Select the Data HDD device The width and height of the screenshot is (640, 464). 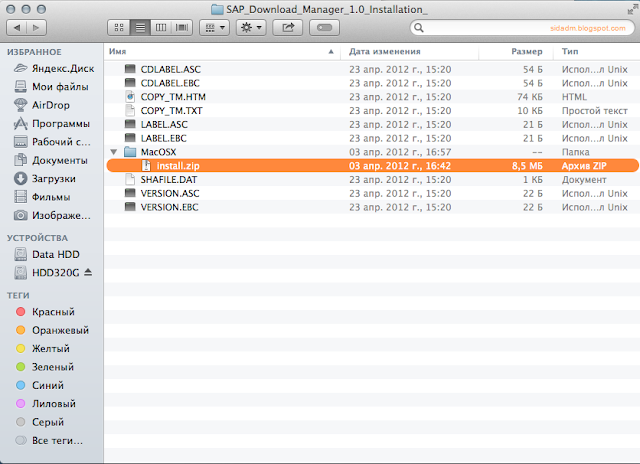coord(47,254)
